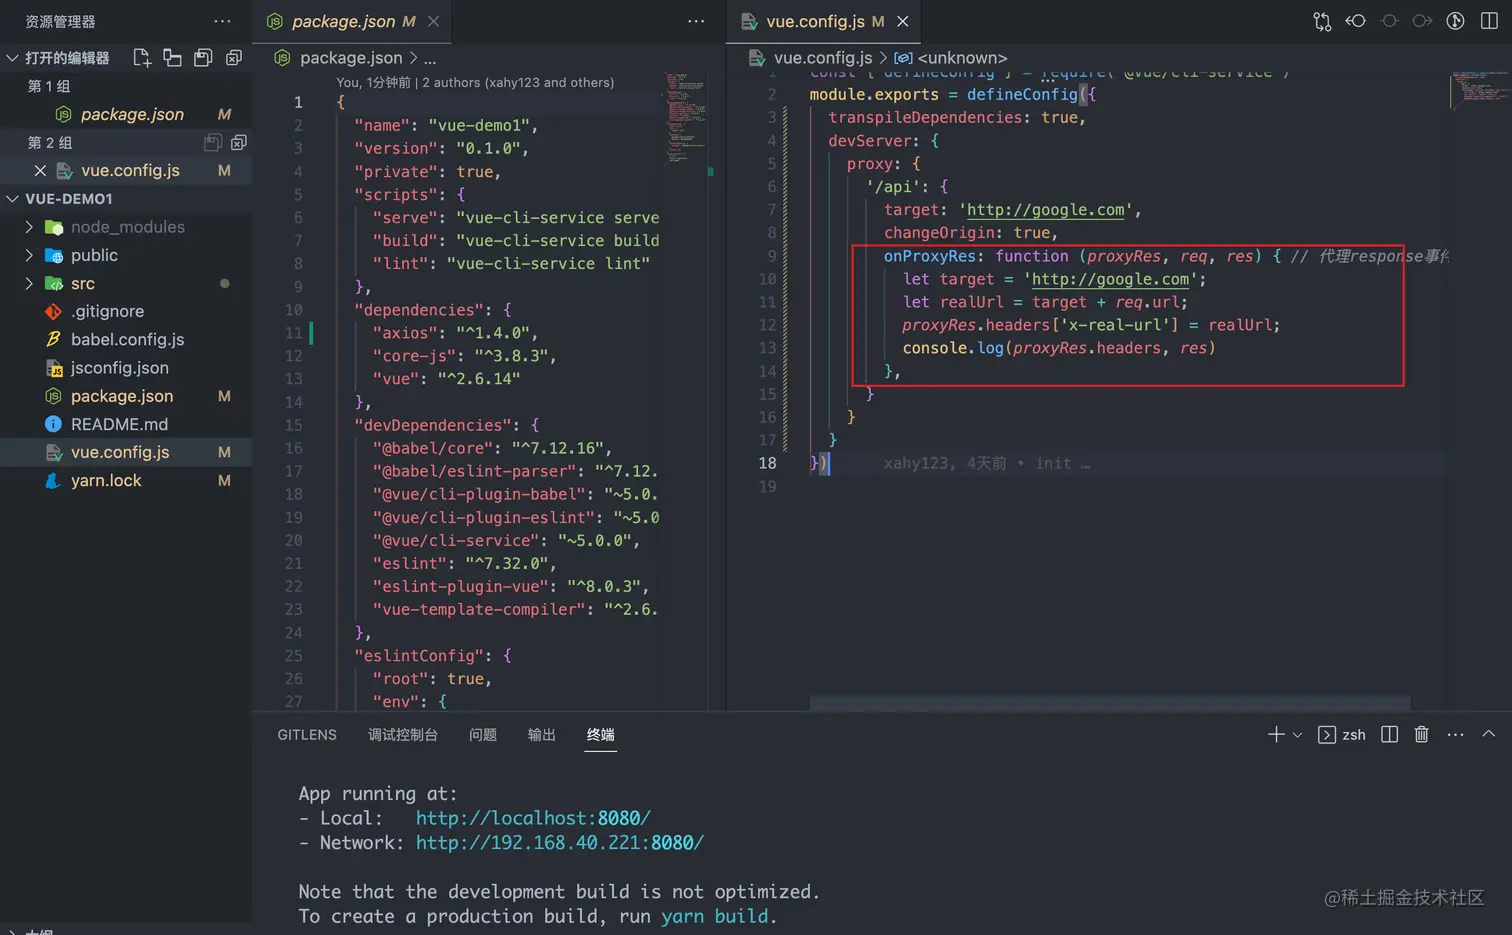Close the package.json editor tab

coord(433,21)
